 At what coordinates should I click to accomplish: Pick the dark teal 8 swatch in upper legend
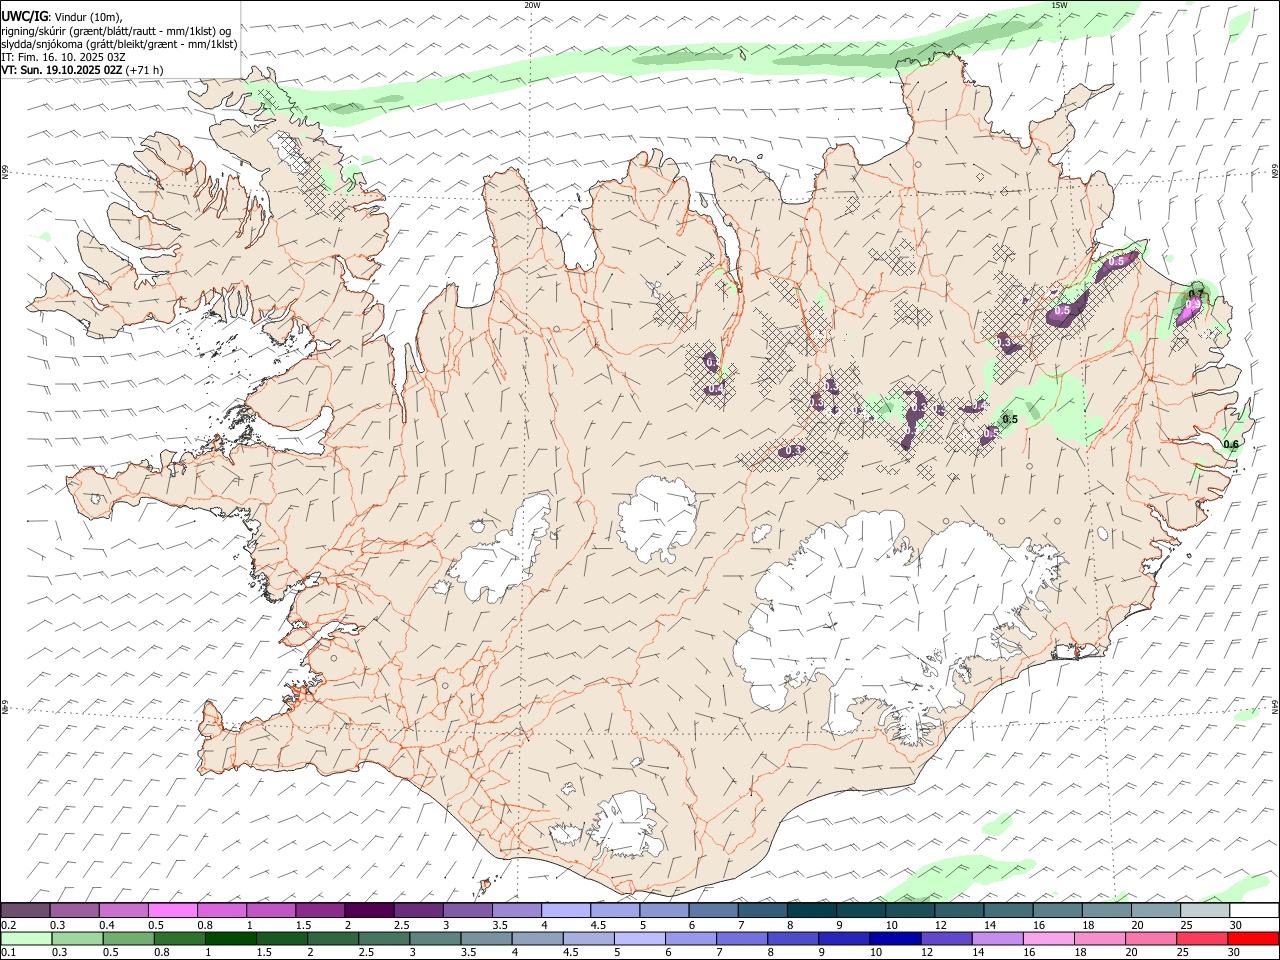point(810,910)
